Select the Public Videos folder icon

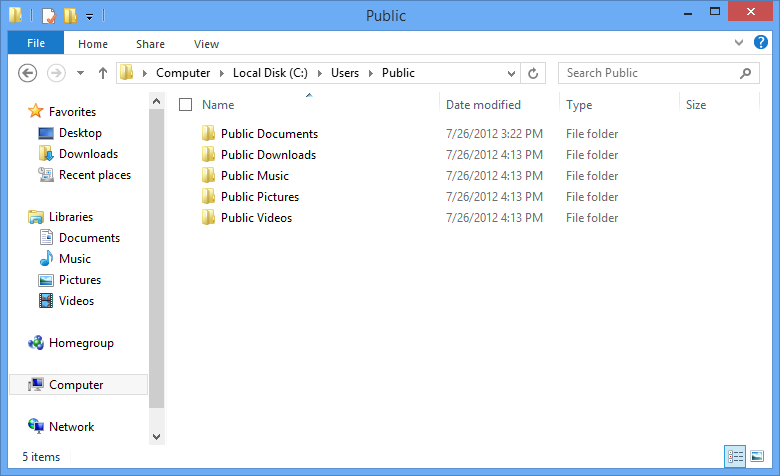(x=208, y=217)
